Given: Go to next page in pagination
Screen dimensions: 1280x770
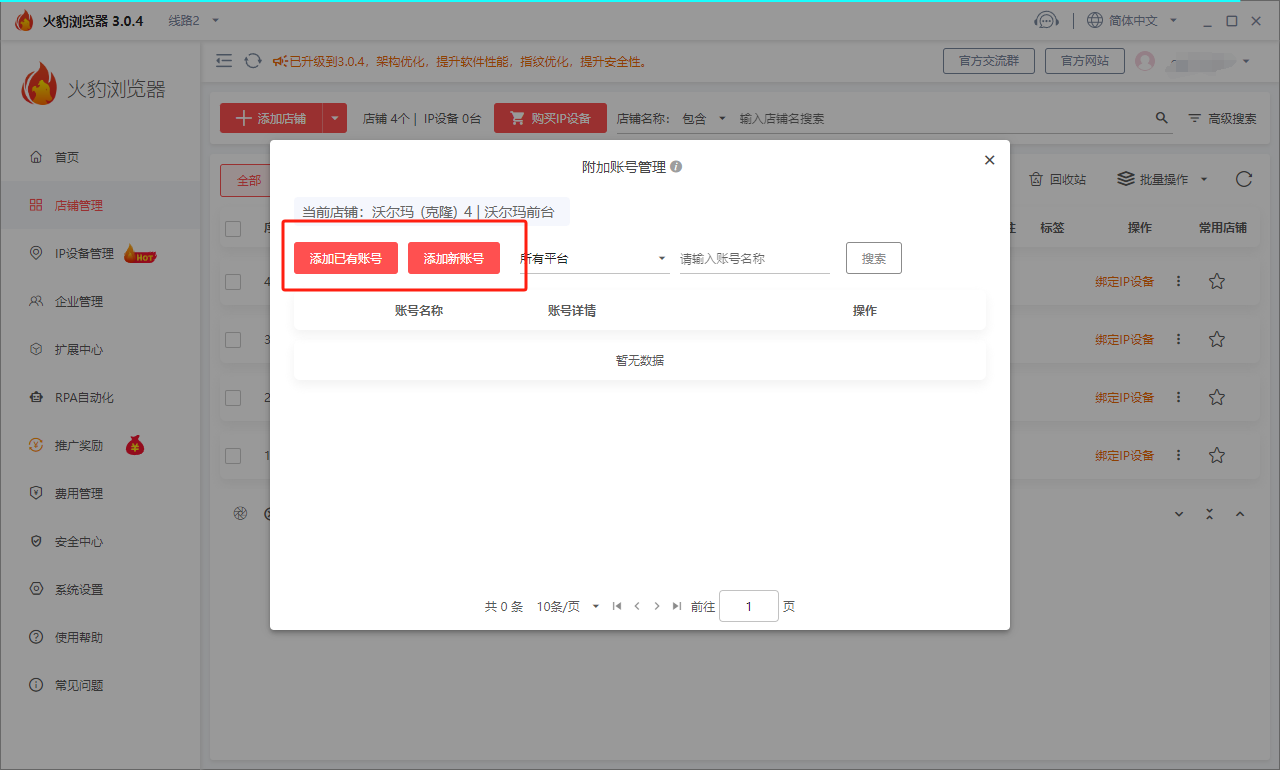Looking at the screenshot, I should (657, 606).
